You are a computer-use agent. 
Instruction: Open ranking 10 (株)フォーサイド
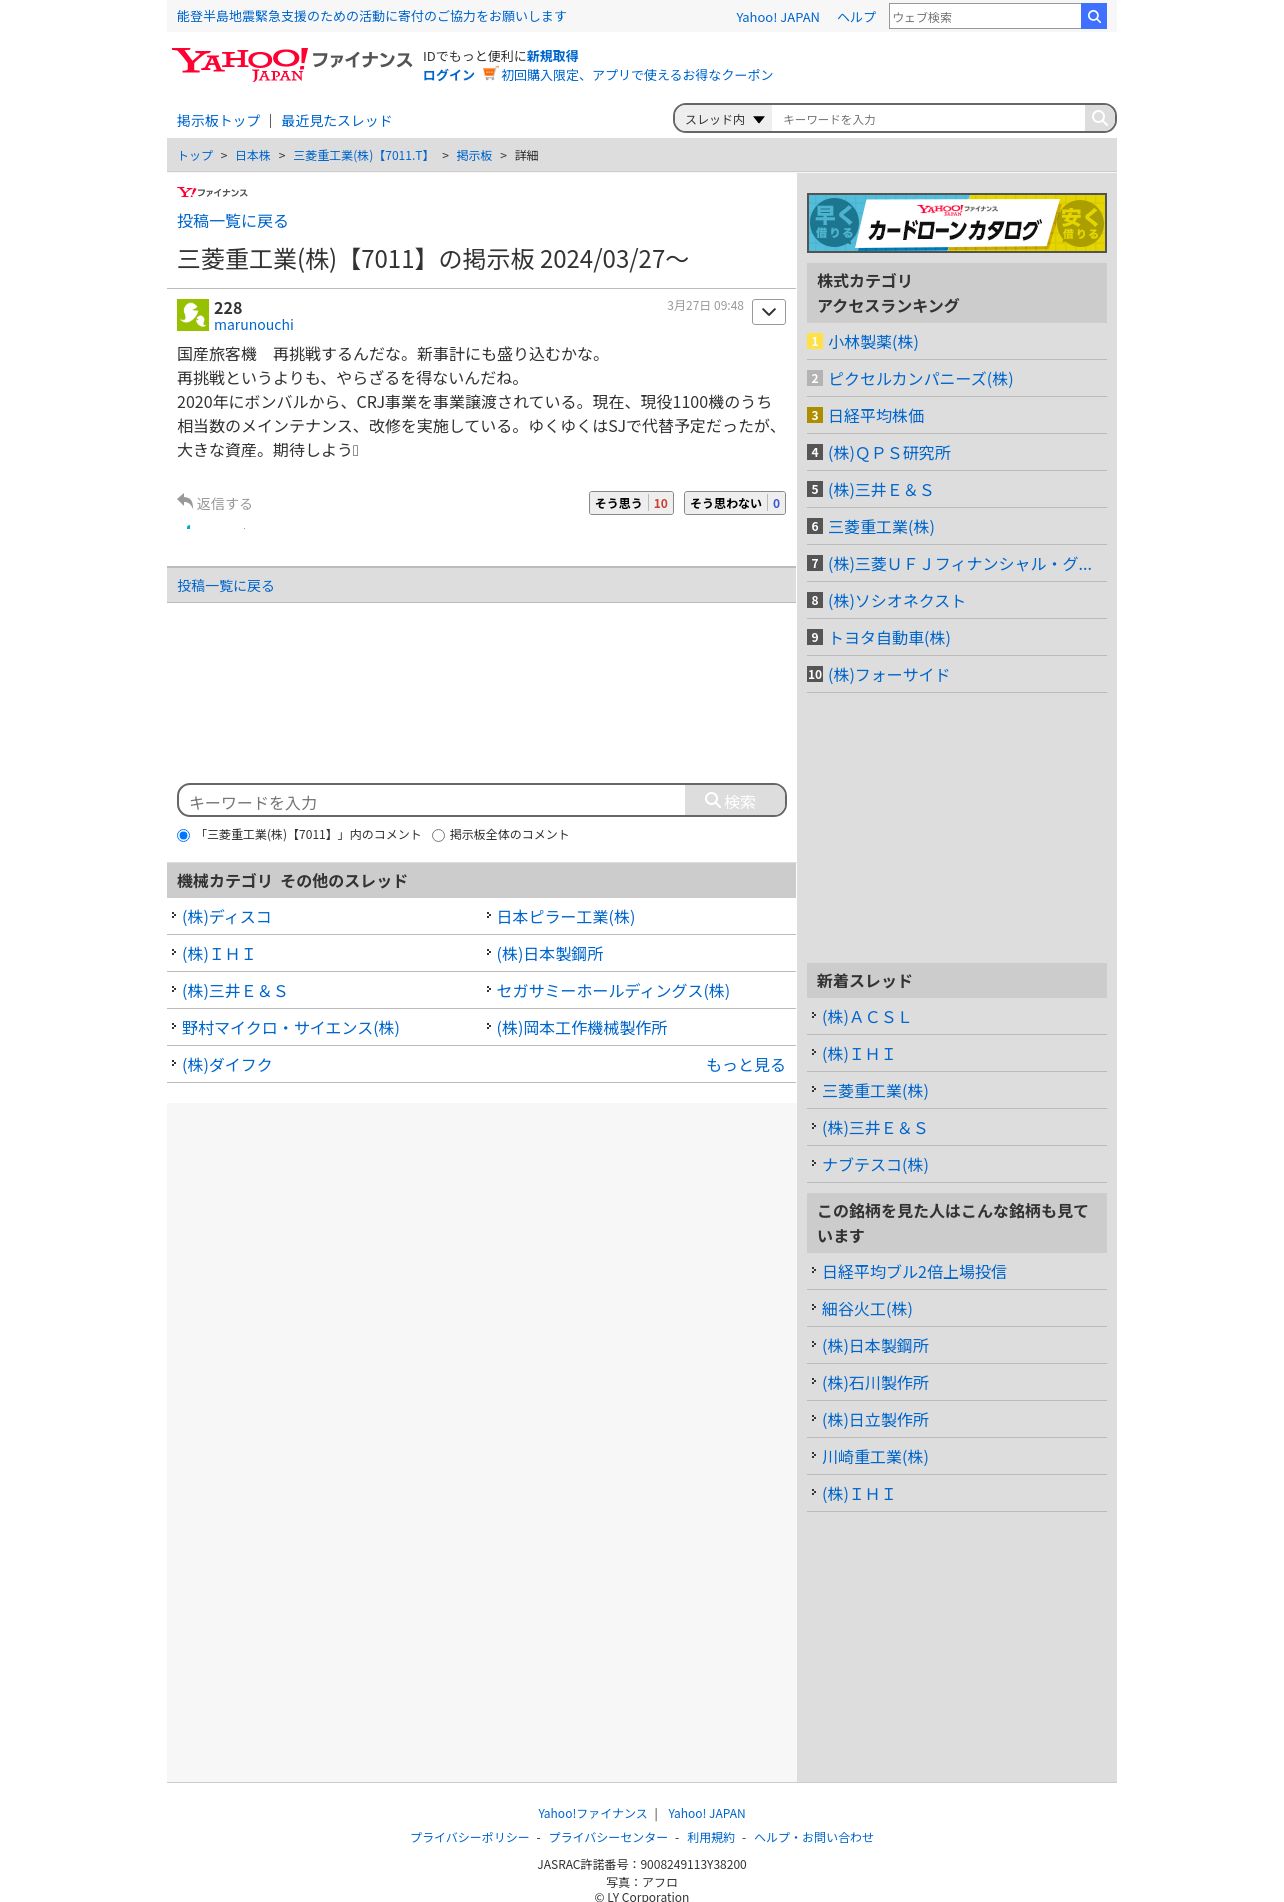888,675
